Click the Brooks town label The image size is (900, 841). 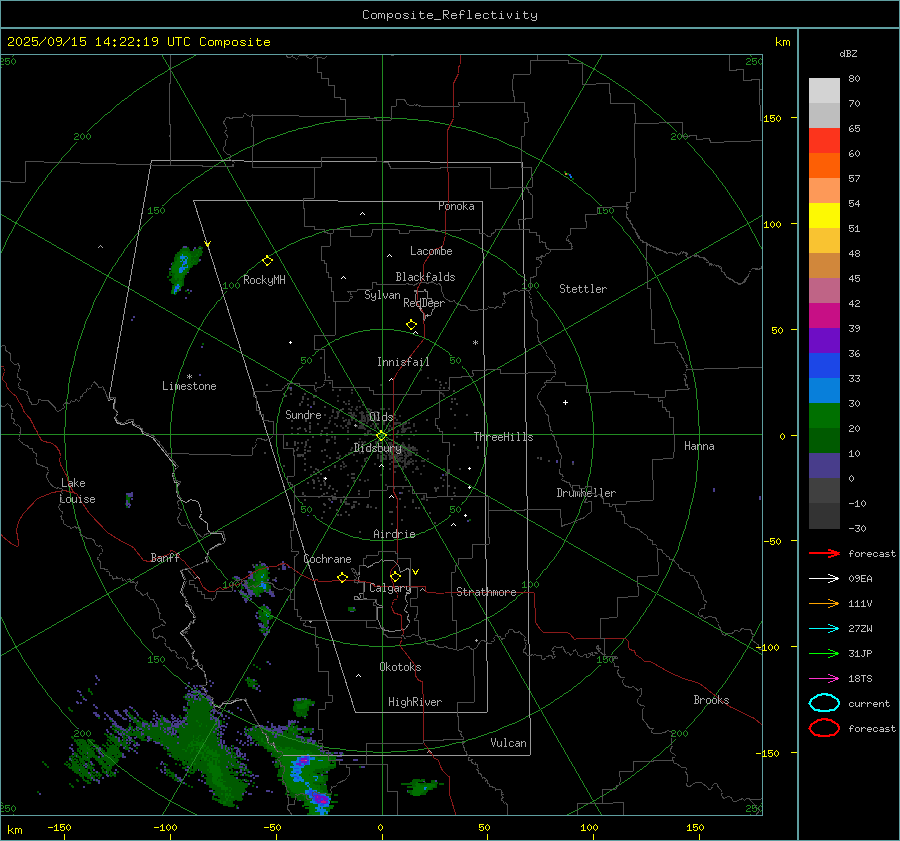[x=711, y=700]
